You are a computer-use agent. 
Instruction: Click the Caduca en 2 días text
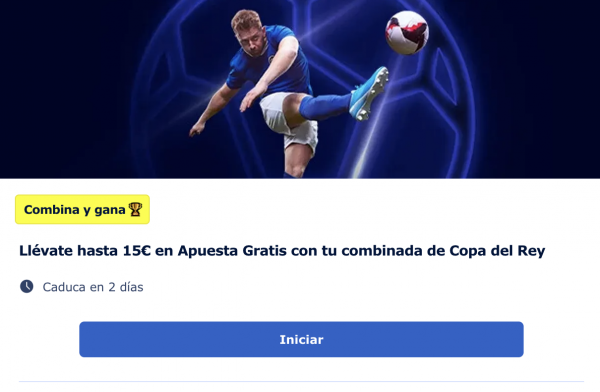[x=93, y=287]
